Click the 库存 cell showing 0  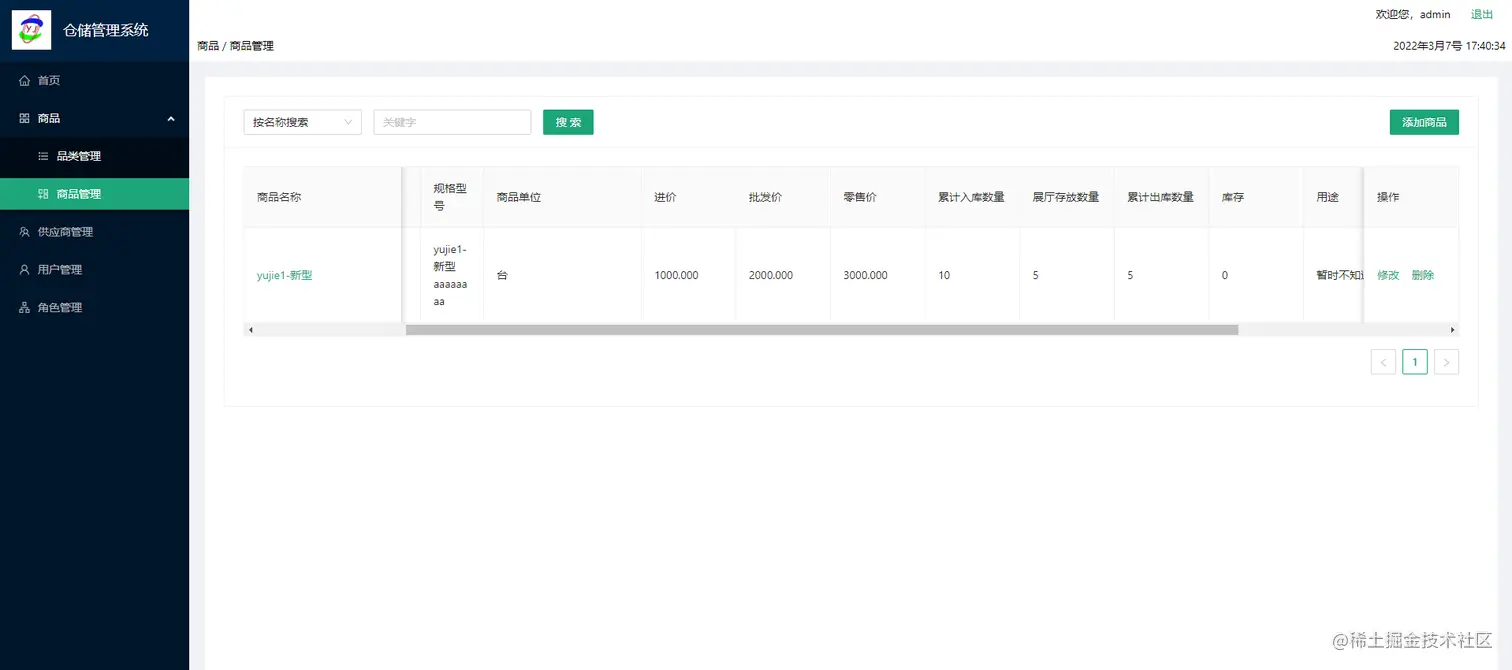[x=1255, y=275]
